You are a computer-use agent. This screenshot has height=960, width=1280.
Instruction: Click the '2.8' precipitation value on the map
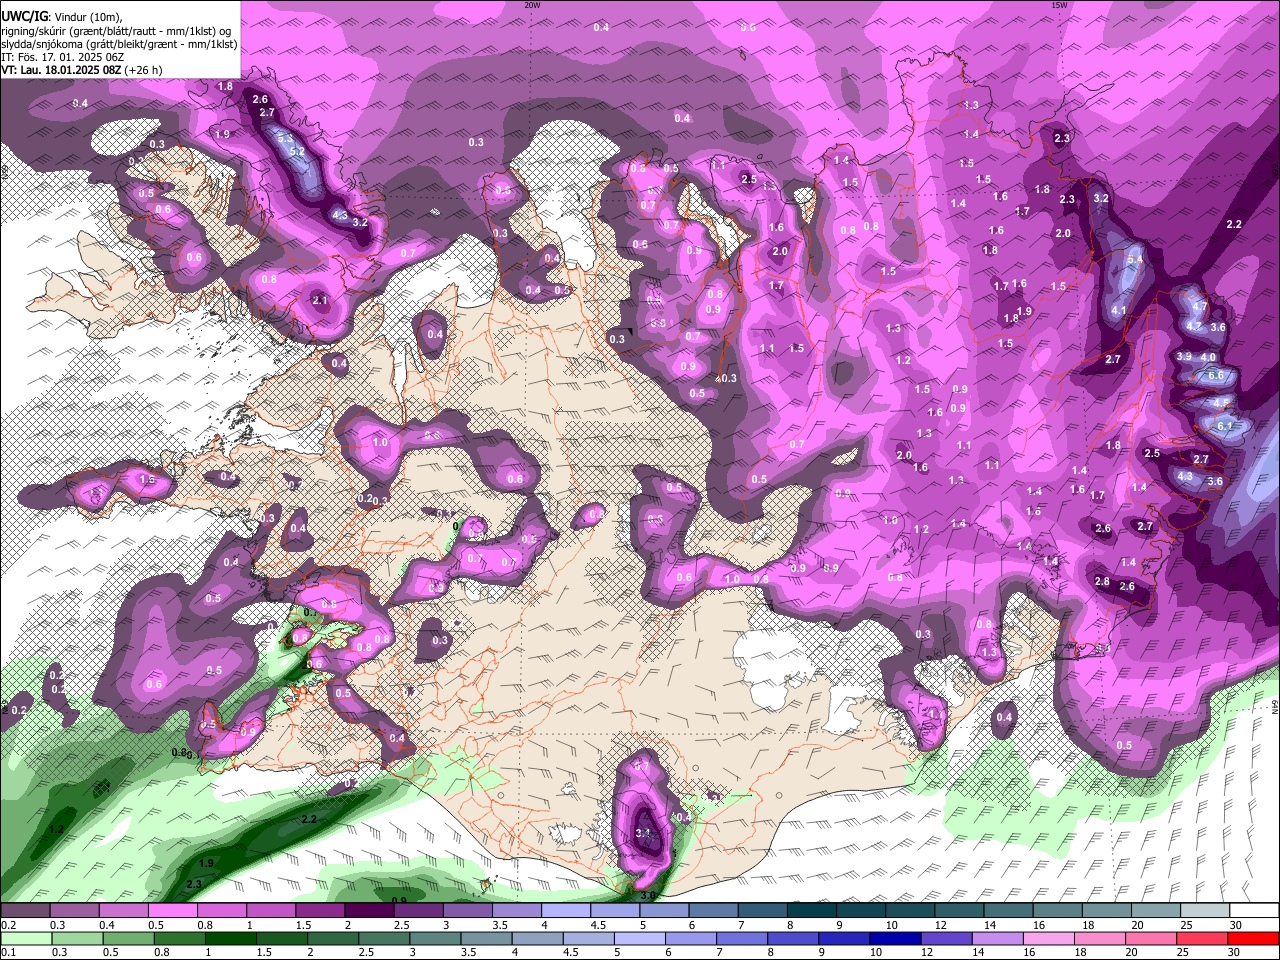[x=1102, y=582]
